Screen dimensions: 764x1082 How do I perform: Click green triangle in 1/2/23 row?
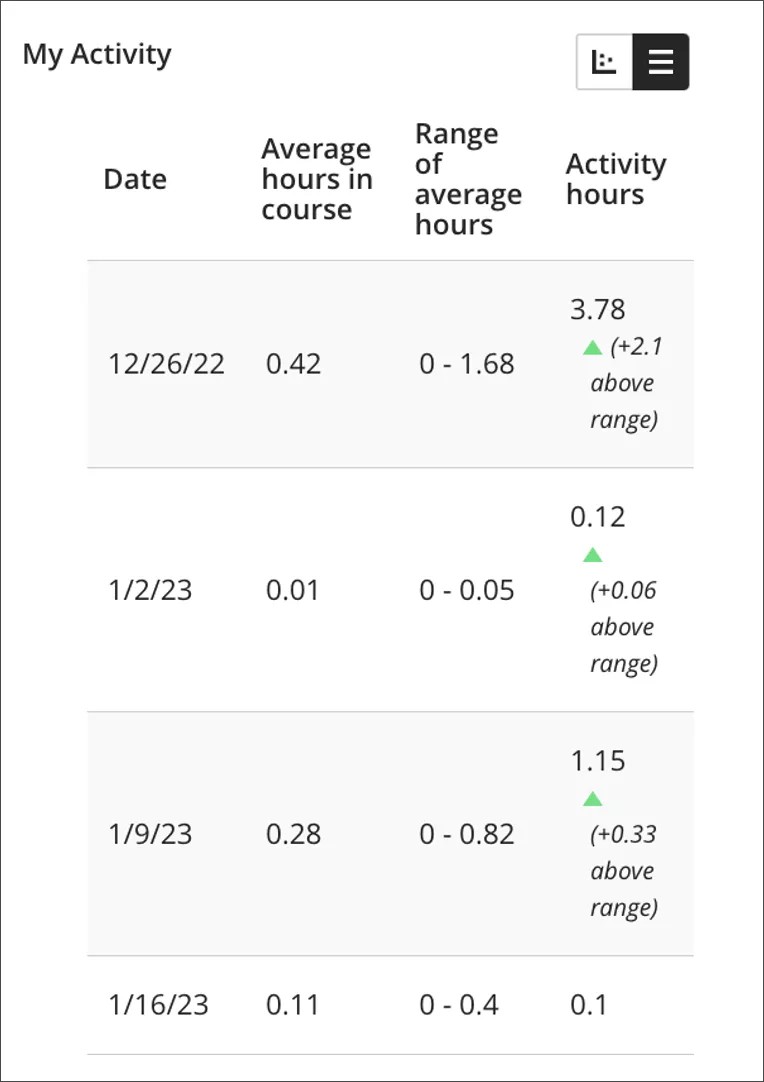pos(592,555)
